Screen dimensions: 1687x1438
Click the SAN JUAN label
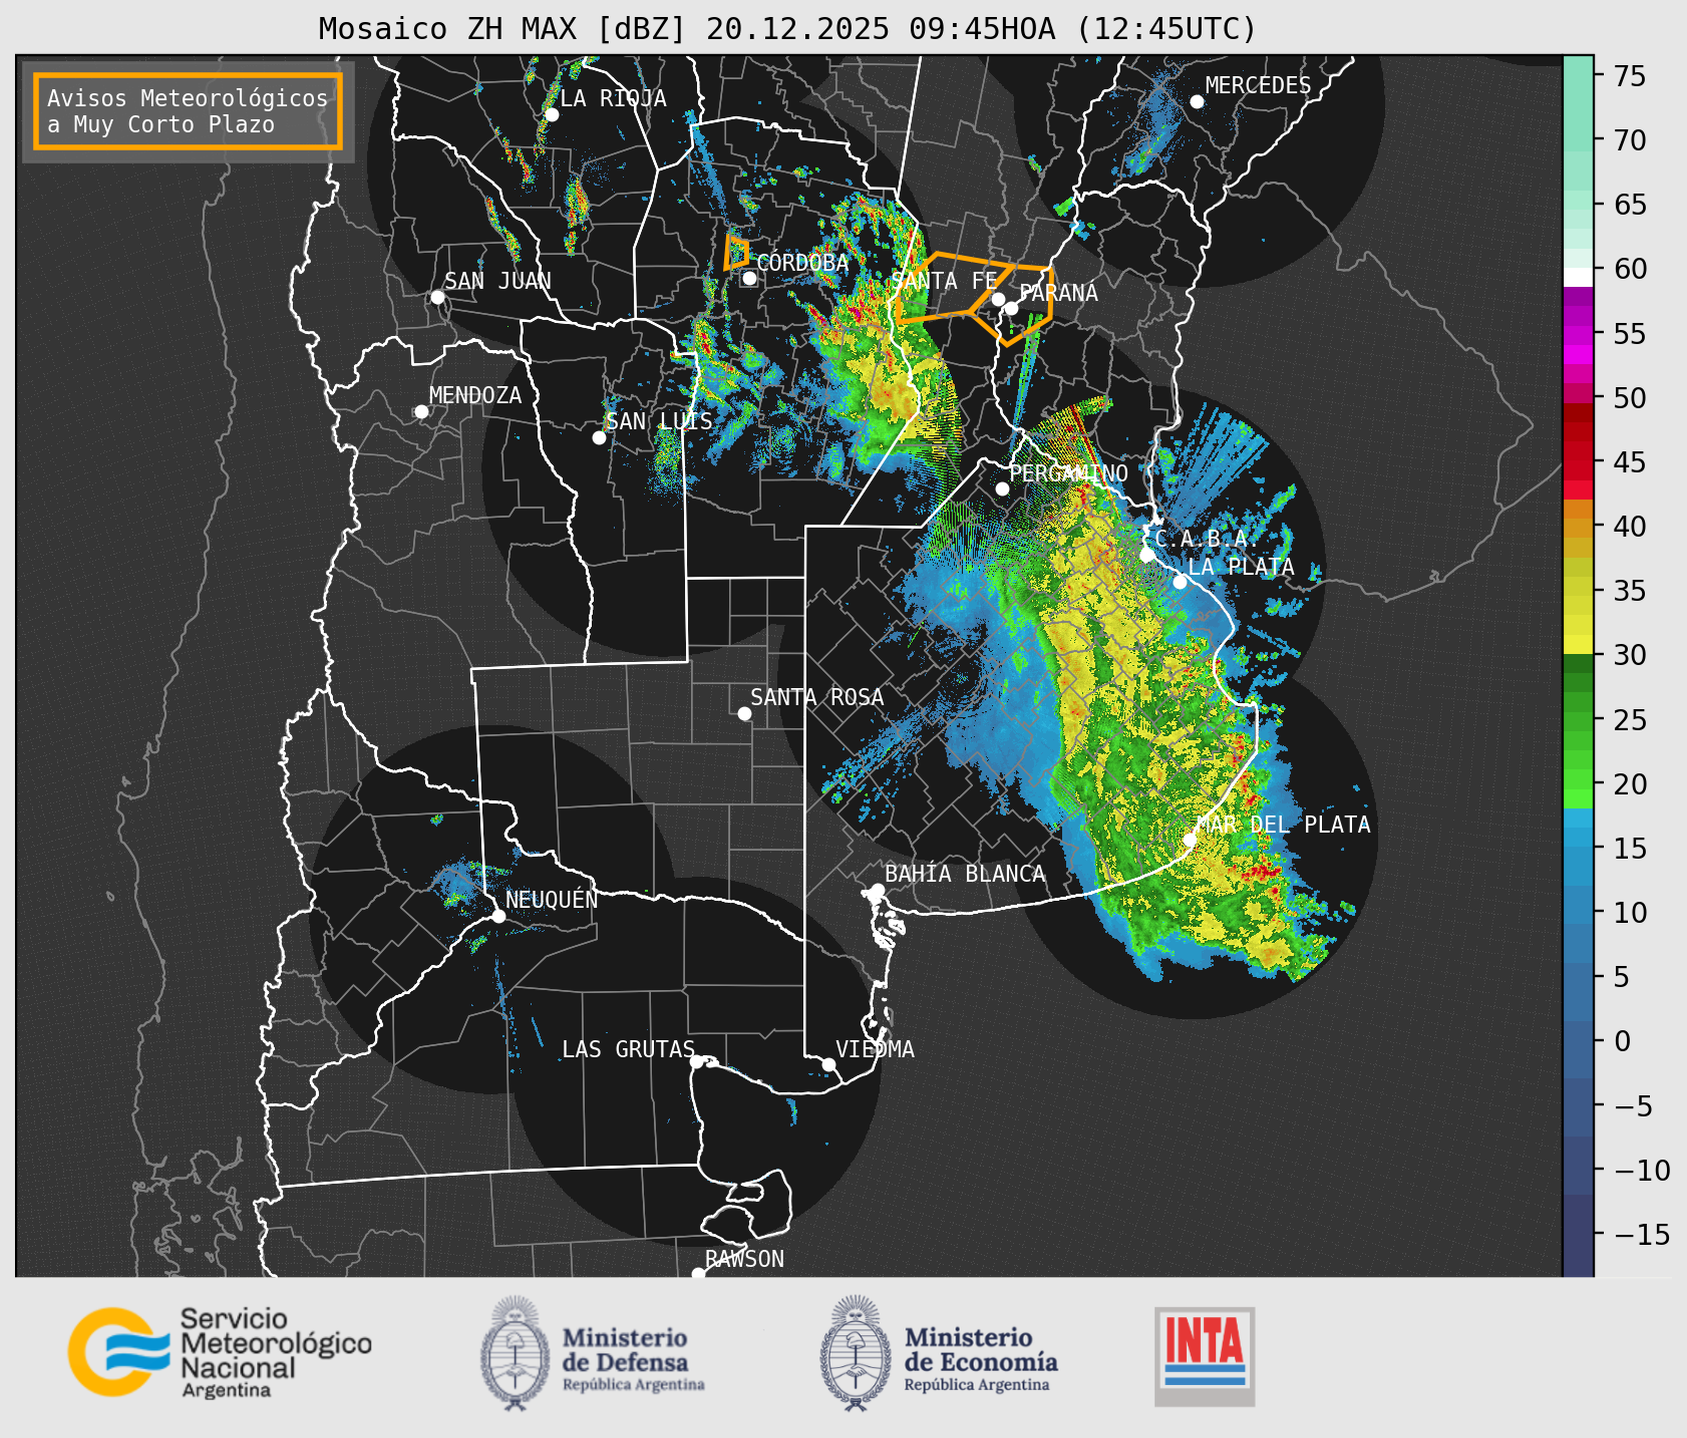click(498, 281)
